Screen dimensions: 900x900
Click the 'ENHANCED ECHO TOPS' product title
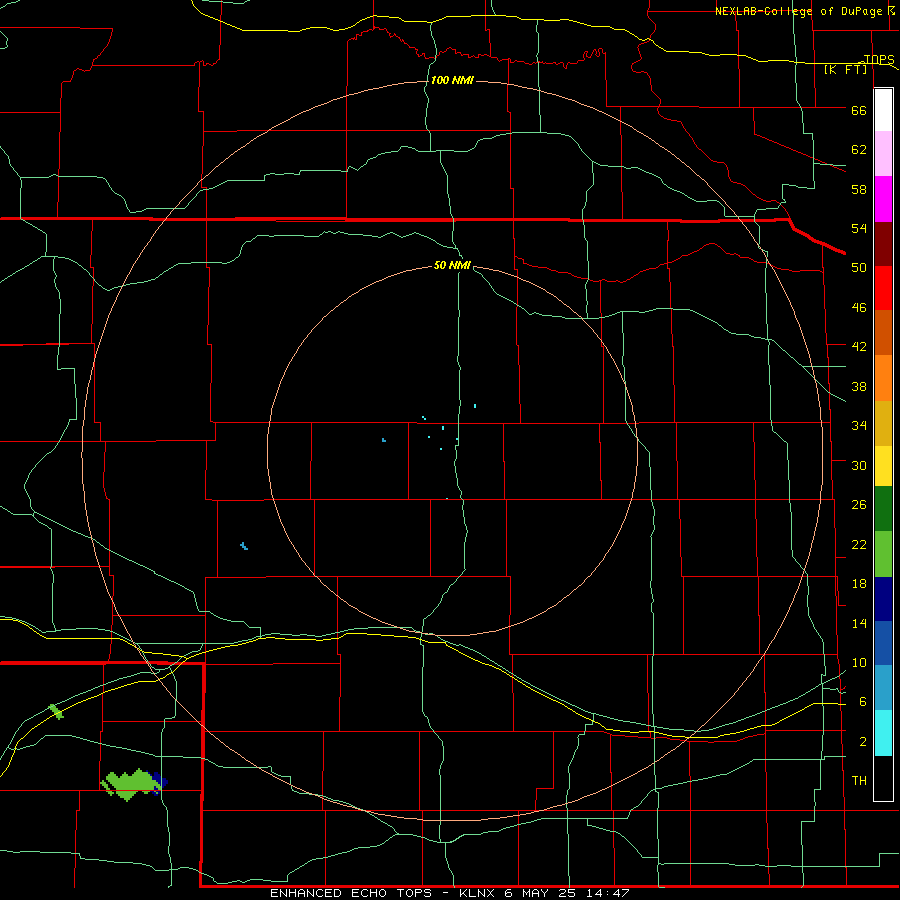351,893
